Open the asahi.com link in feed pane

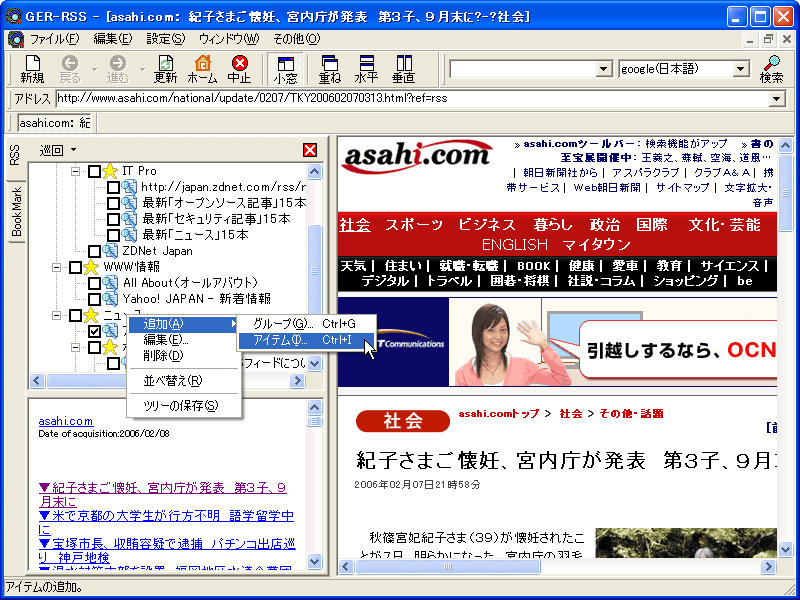(66, 421)
